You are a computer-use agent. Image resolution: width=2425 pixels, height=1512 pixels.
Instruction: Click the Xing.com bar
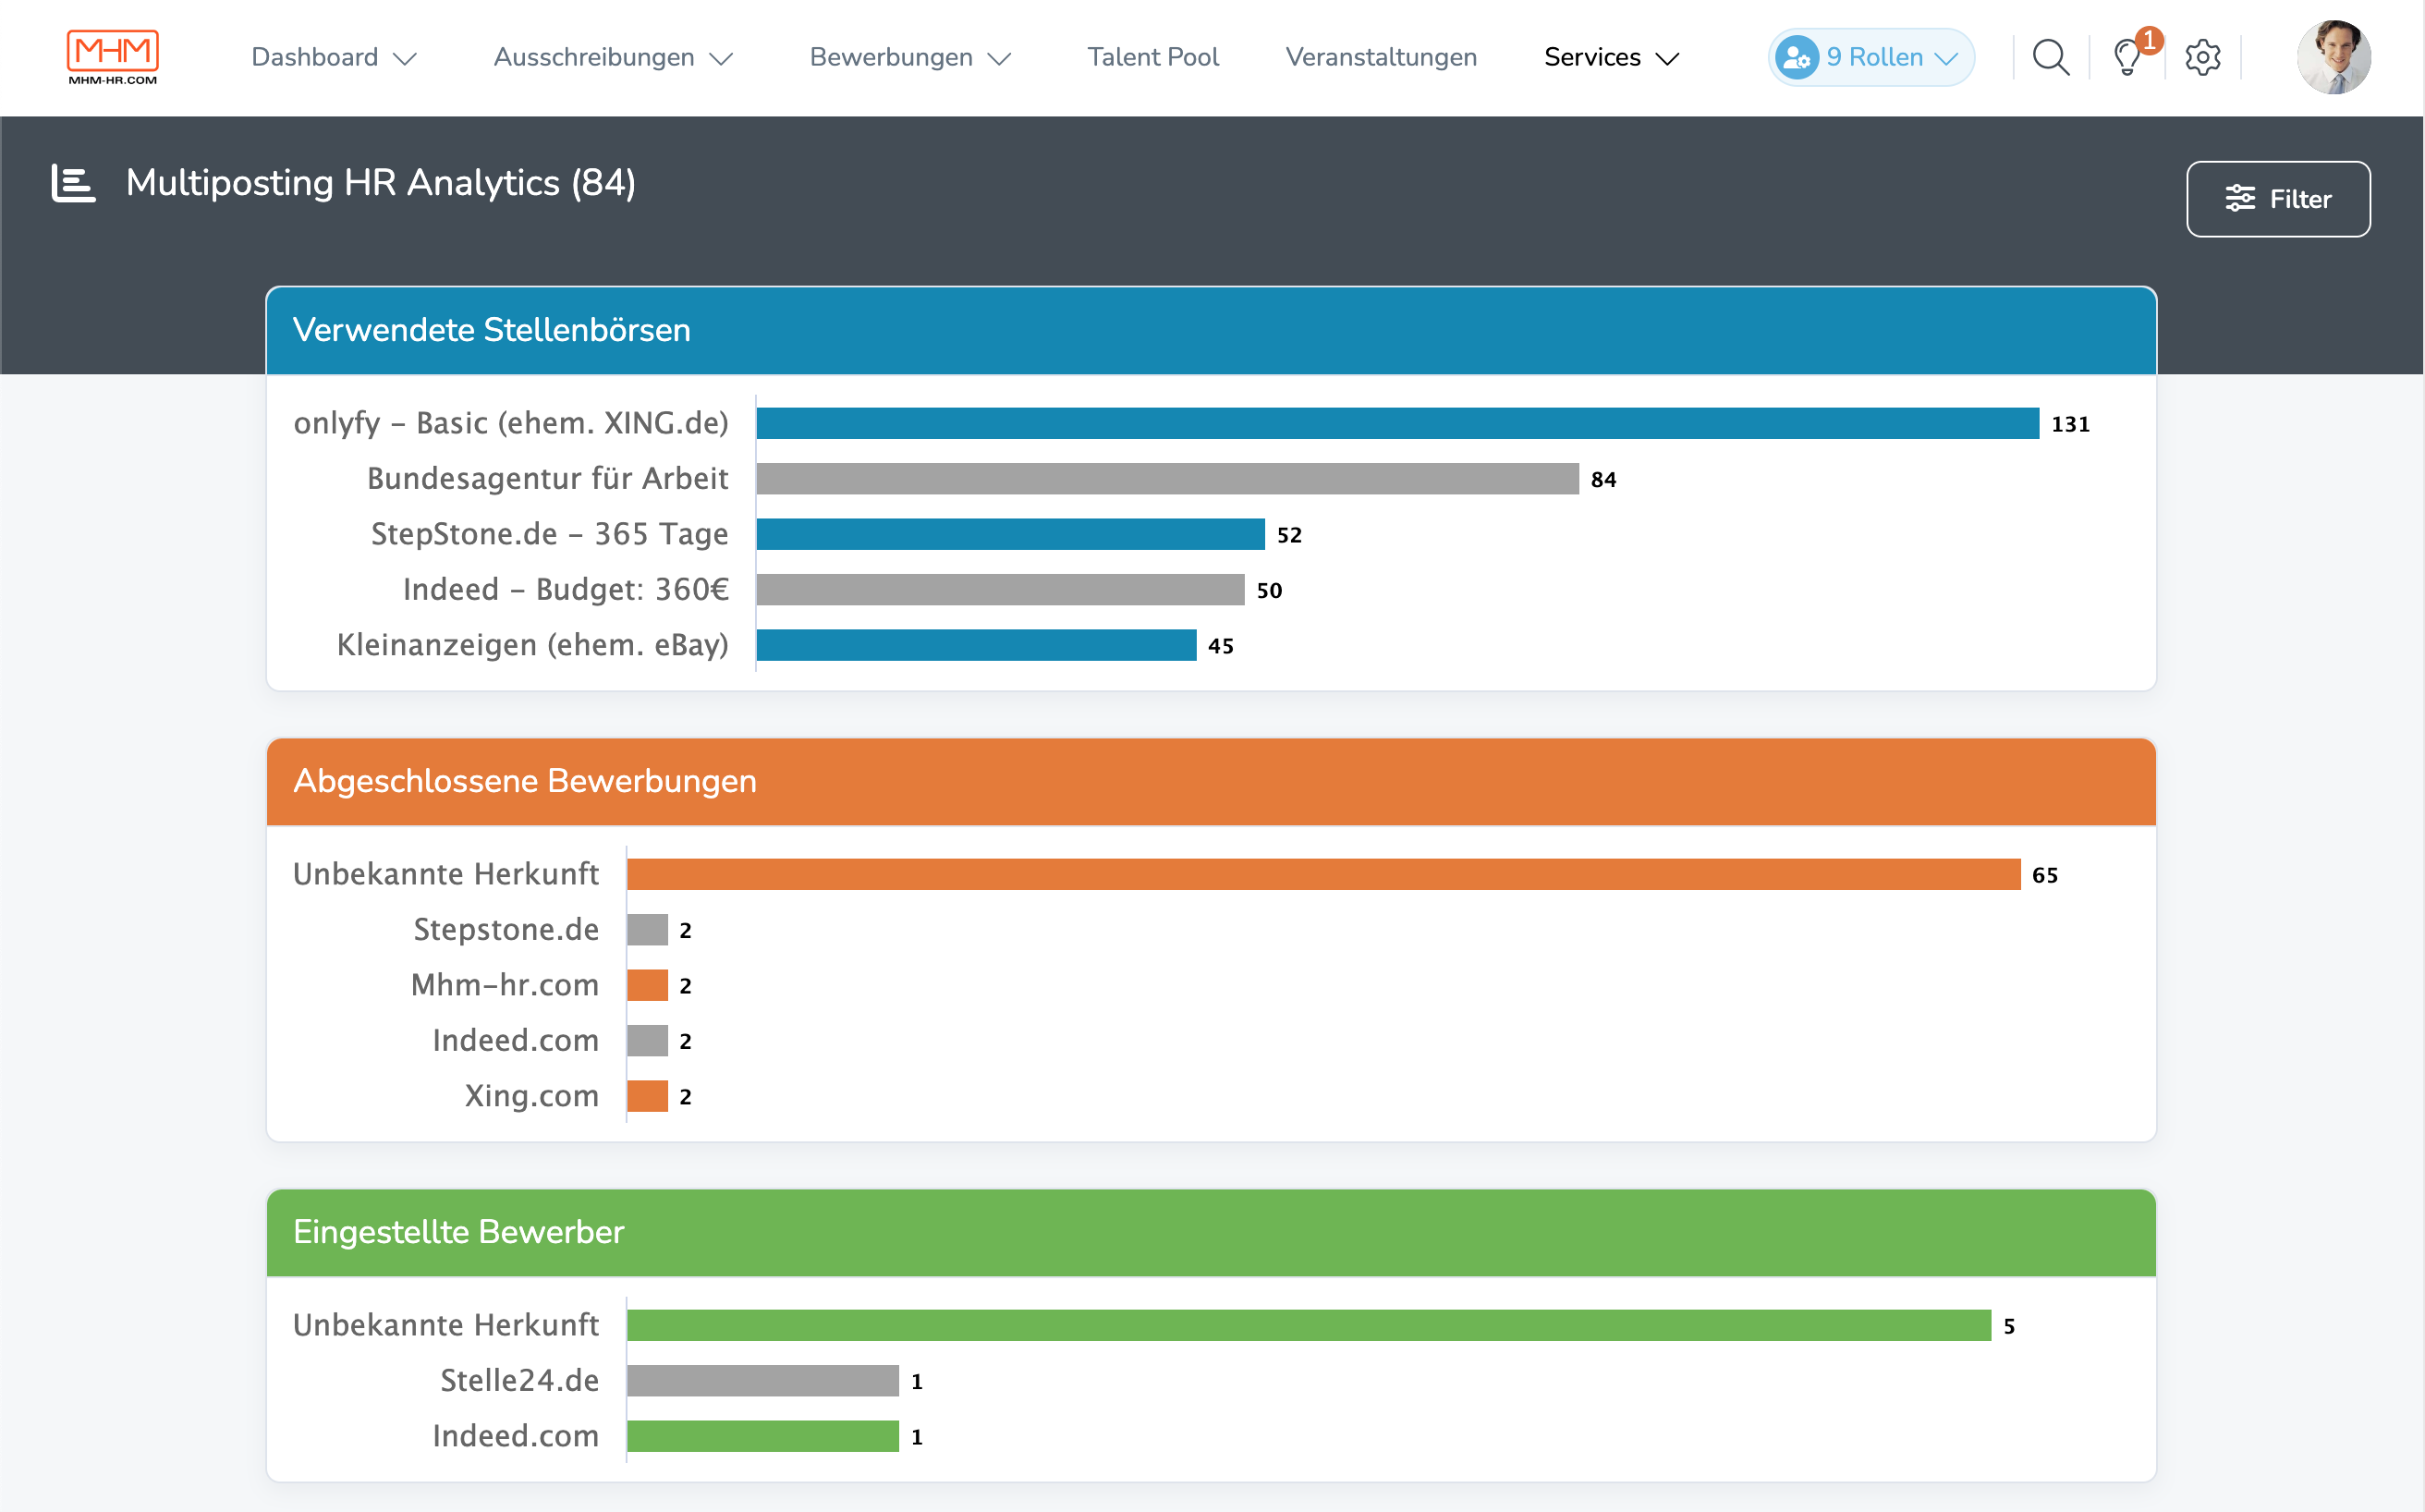pyautogui.click(x=647, y=1096)
